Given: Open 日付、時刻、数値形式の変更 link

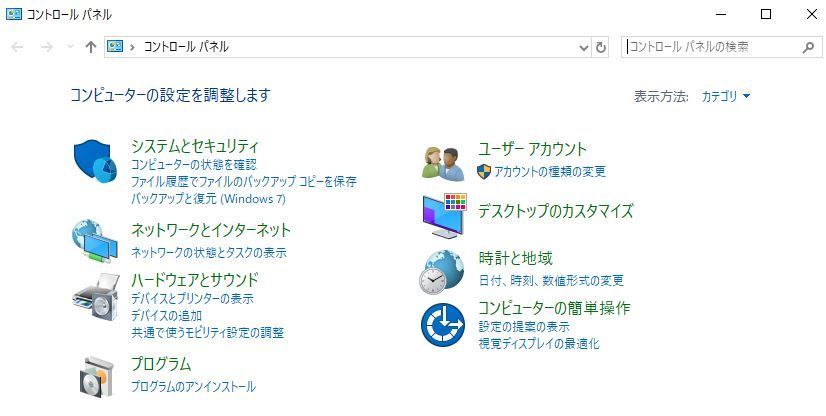Looking at the screenshot, I should point(551,280).
